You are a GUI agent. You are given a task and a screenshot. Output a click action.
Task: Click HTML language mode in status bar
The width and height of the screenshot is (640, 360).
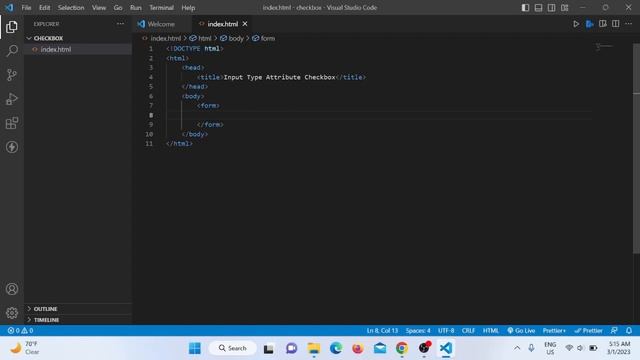point(491,331)
